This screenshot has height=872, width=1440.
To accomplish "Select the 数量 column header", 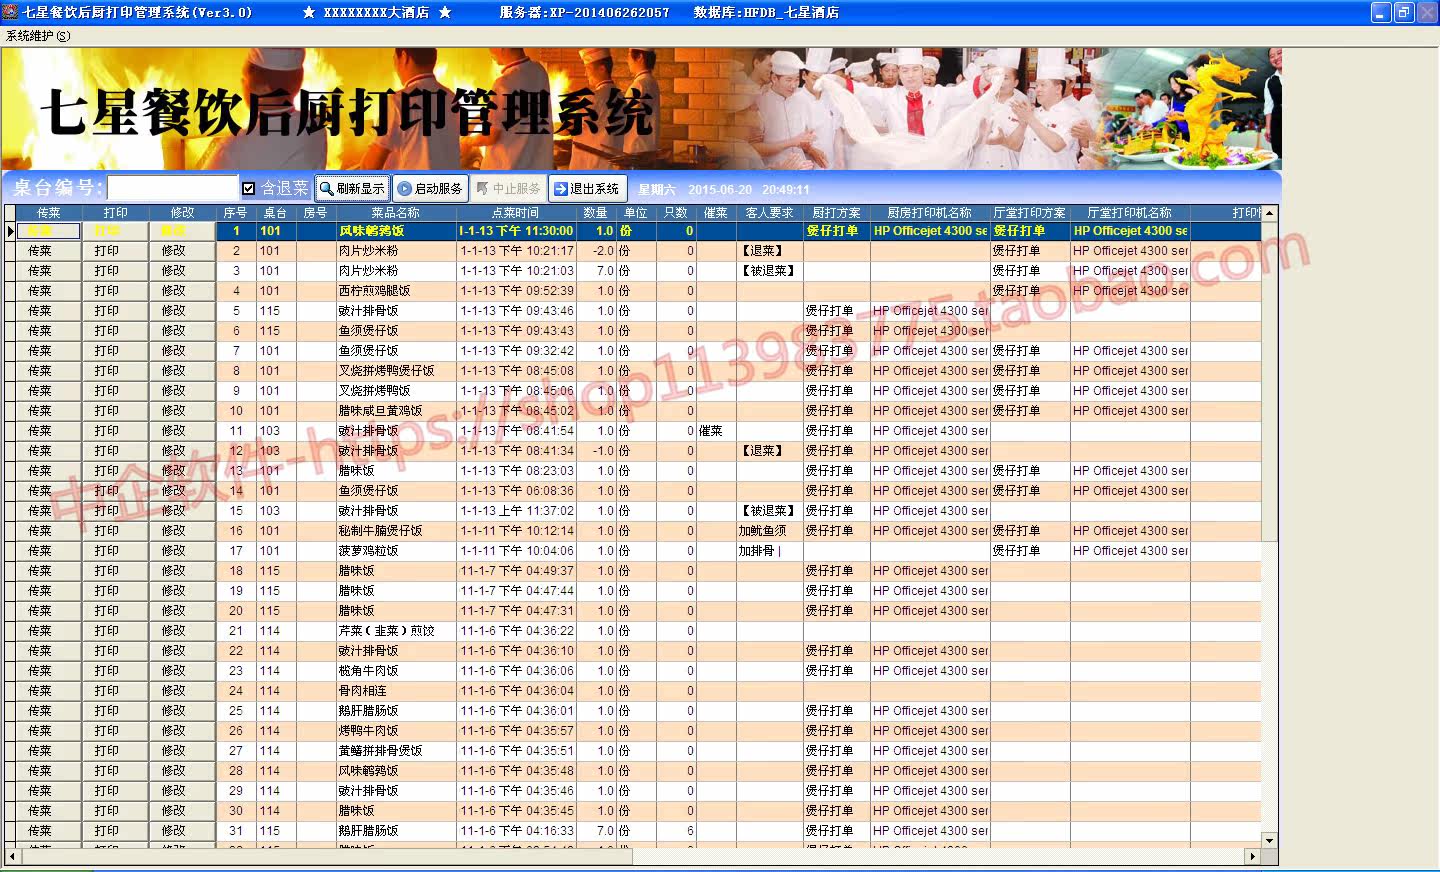I will (x=596, y=213).
